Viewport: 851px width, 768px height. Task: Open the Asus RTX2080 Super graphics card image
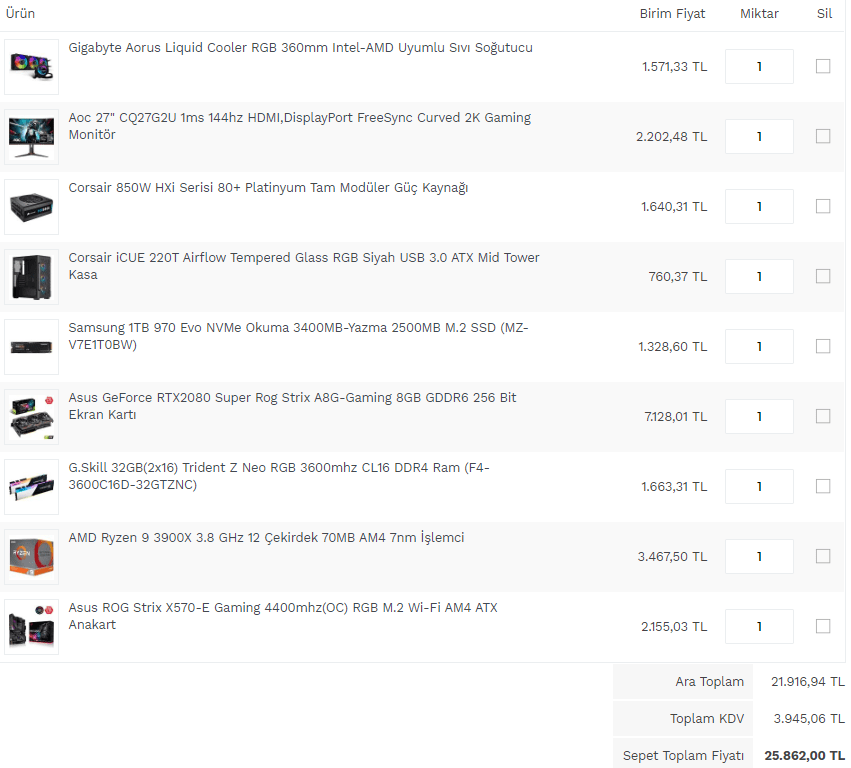(x=31, y=417)
